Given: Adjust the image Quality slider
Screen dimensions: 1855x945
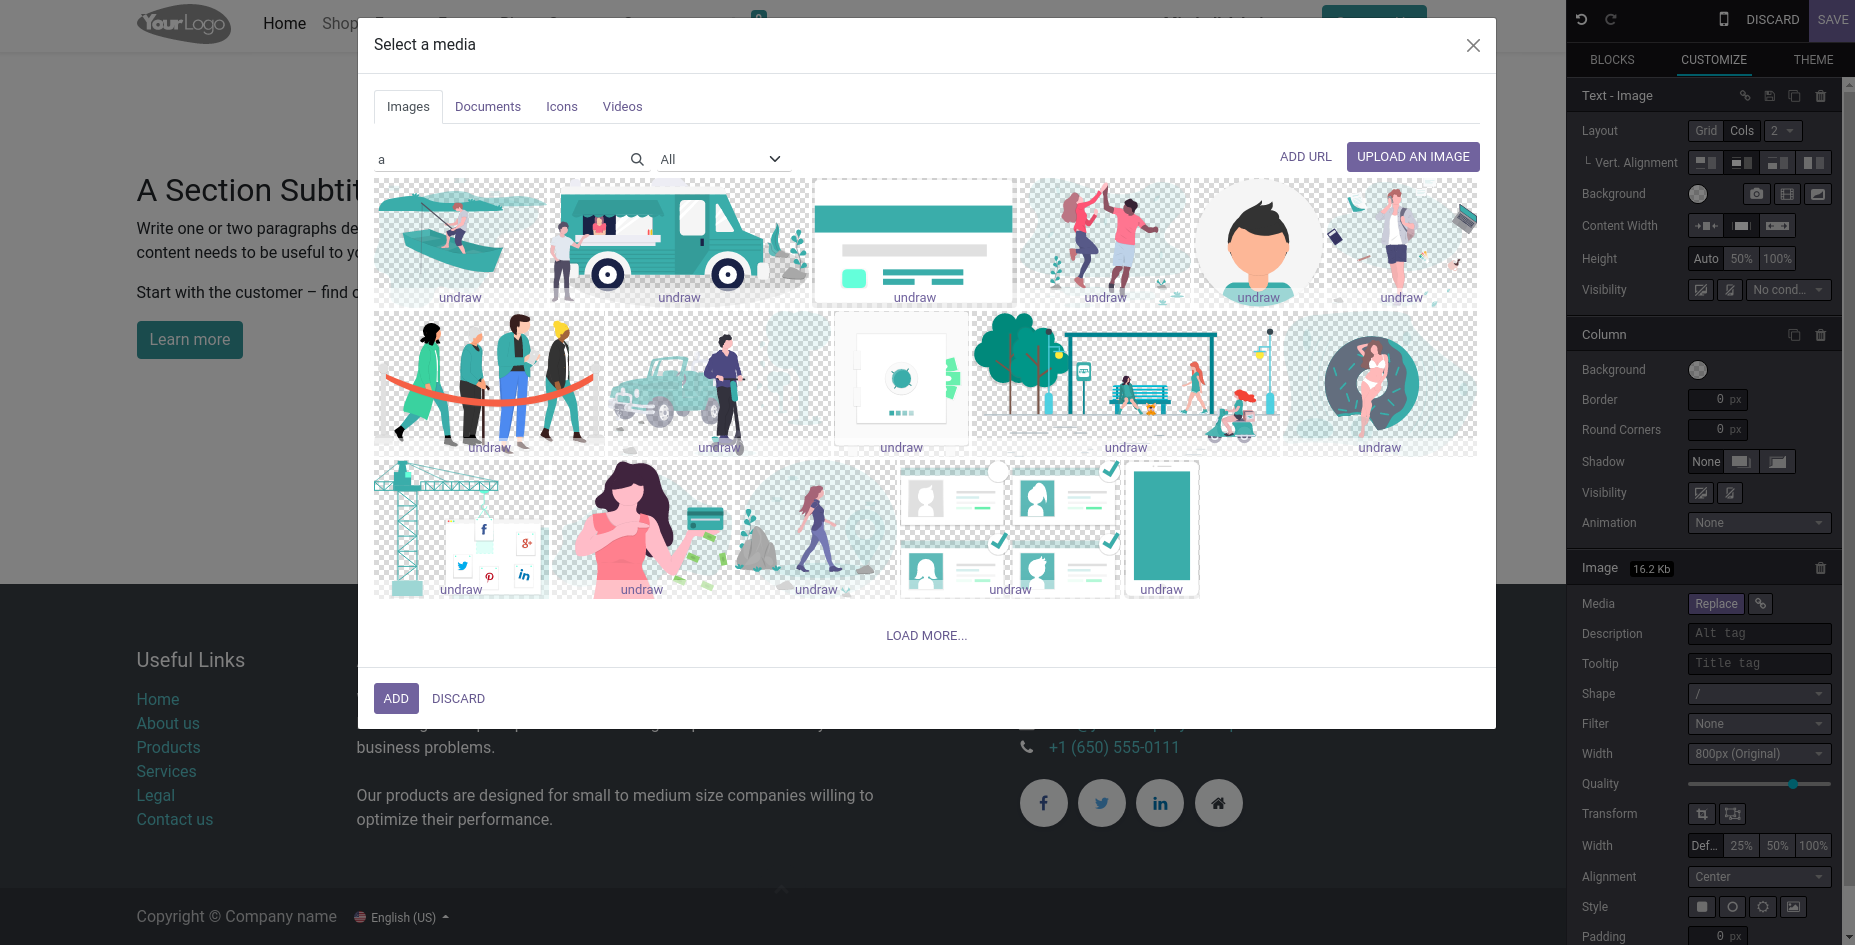Looking at the screenshot, I should click(x=1759, y=784).
